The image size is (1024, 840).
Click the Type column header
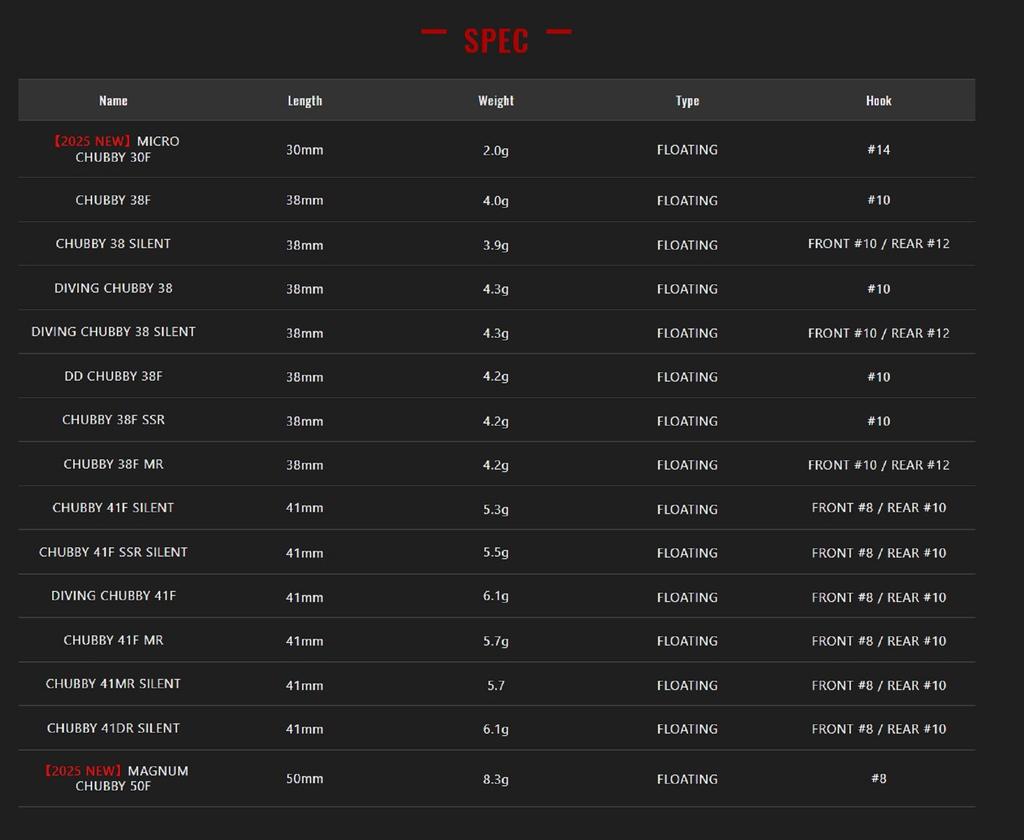[687, 100]
